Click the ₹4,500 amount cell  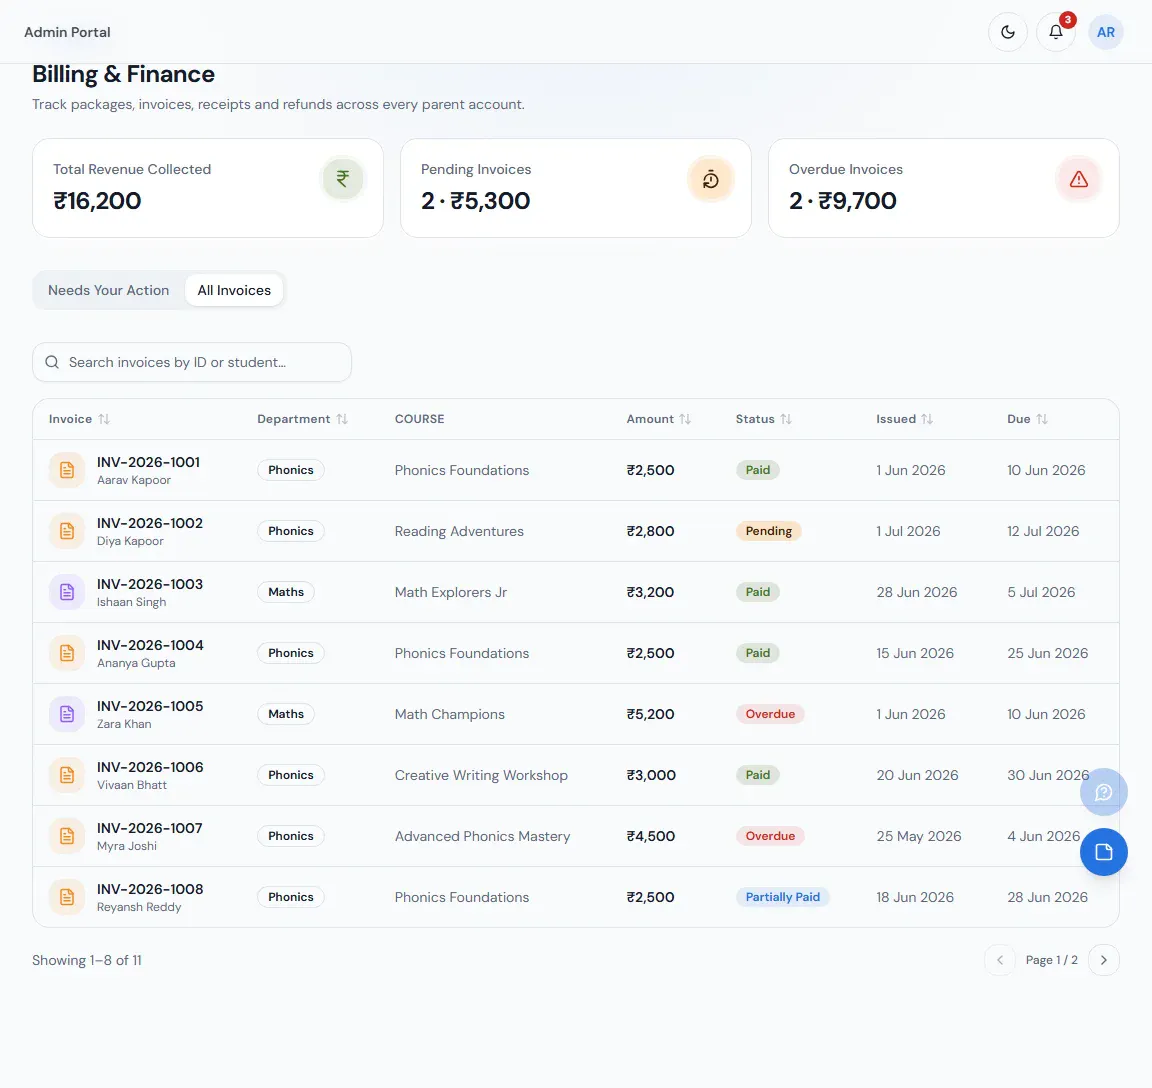[650, 836]
